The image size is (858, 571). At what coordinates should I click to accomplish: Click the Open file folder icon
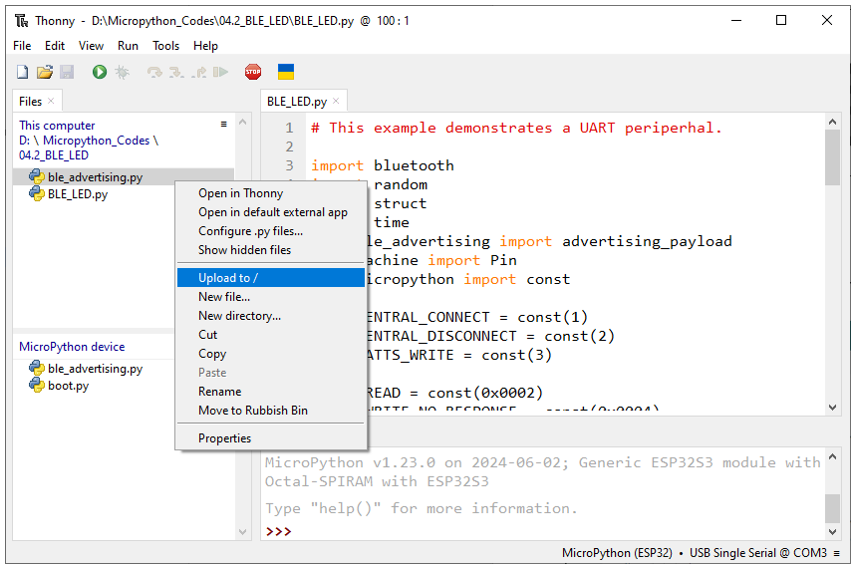pos(44,72)
